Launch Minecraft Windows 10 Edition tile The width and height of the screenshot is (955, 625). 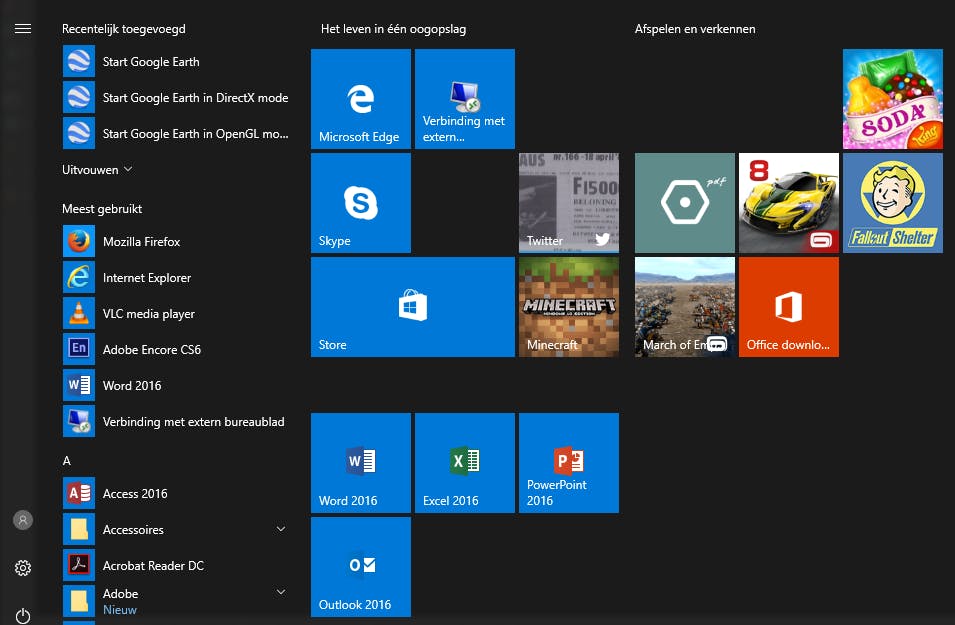coord(568,307)
